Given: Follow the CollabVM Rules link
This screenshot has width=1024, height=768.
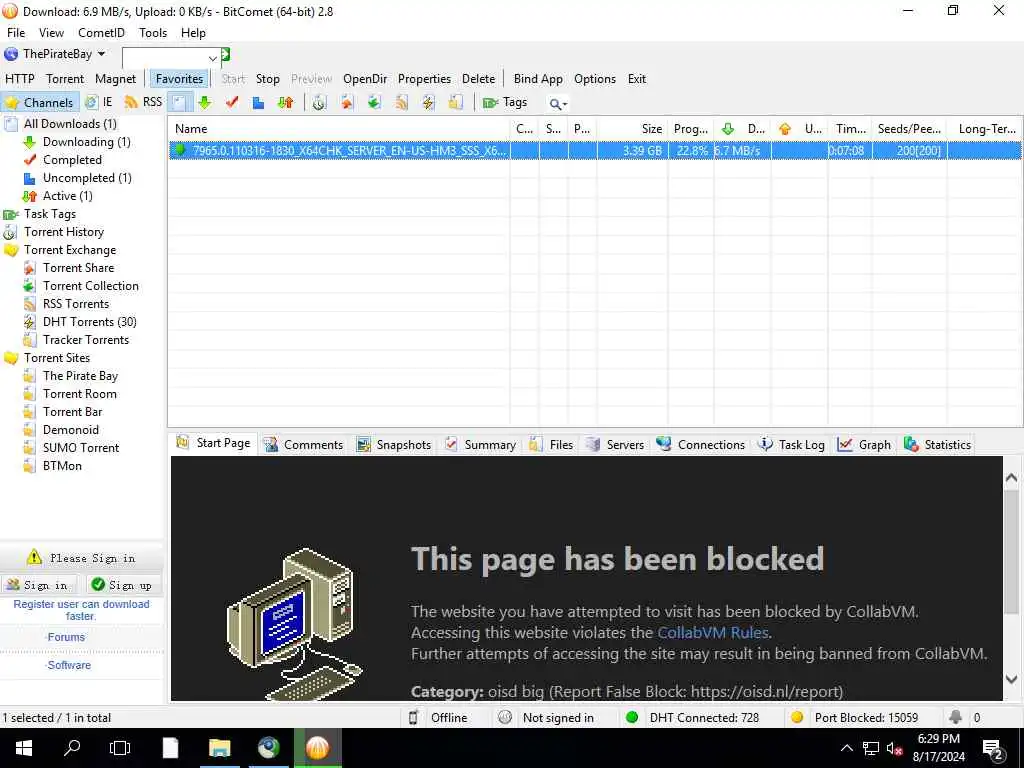Looking at the screenshot, I should point(712,633).
